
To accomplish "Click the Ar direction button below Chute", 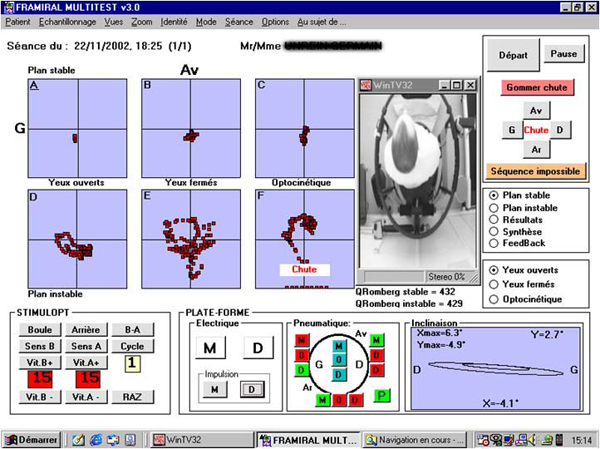I will 536,149.
